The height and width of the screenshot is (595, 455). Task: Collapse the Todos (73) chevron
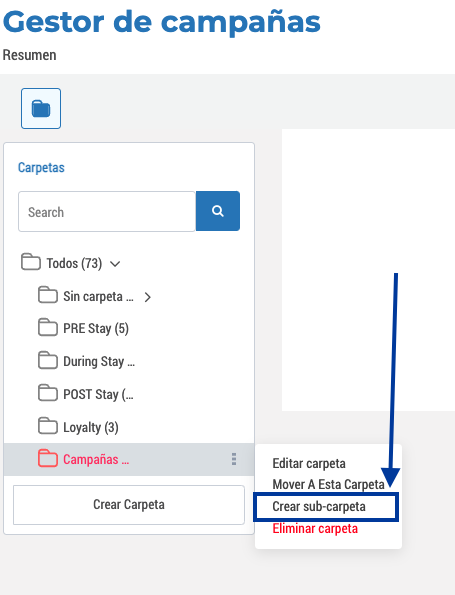[x=115, y=264]
